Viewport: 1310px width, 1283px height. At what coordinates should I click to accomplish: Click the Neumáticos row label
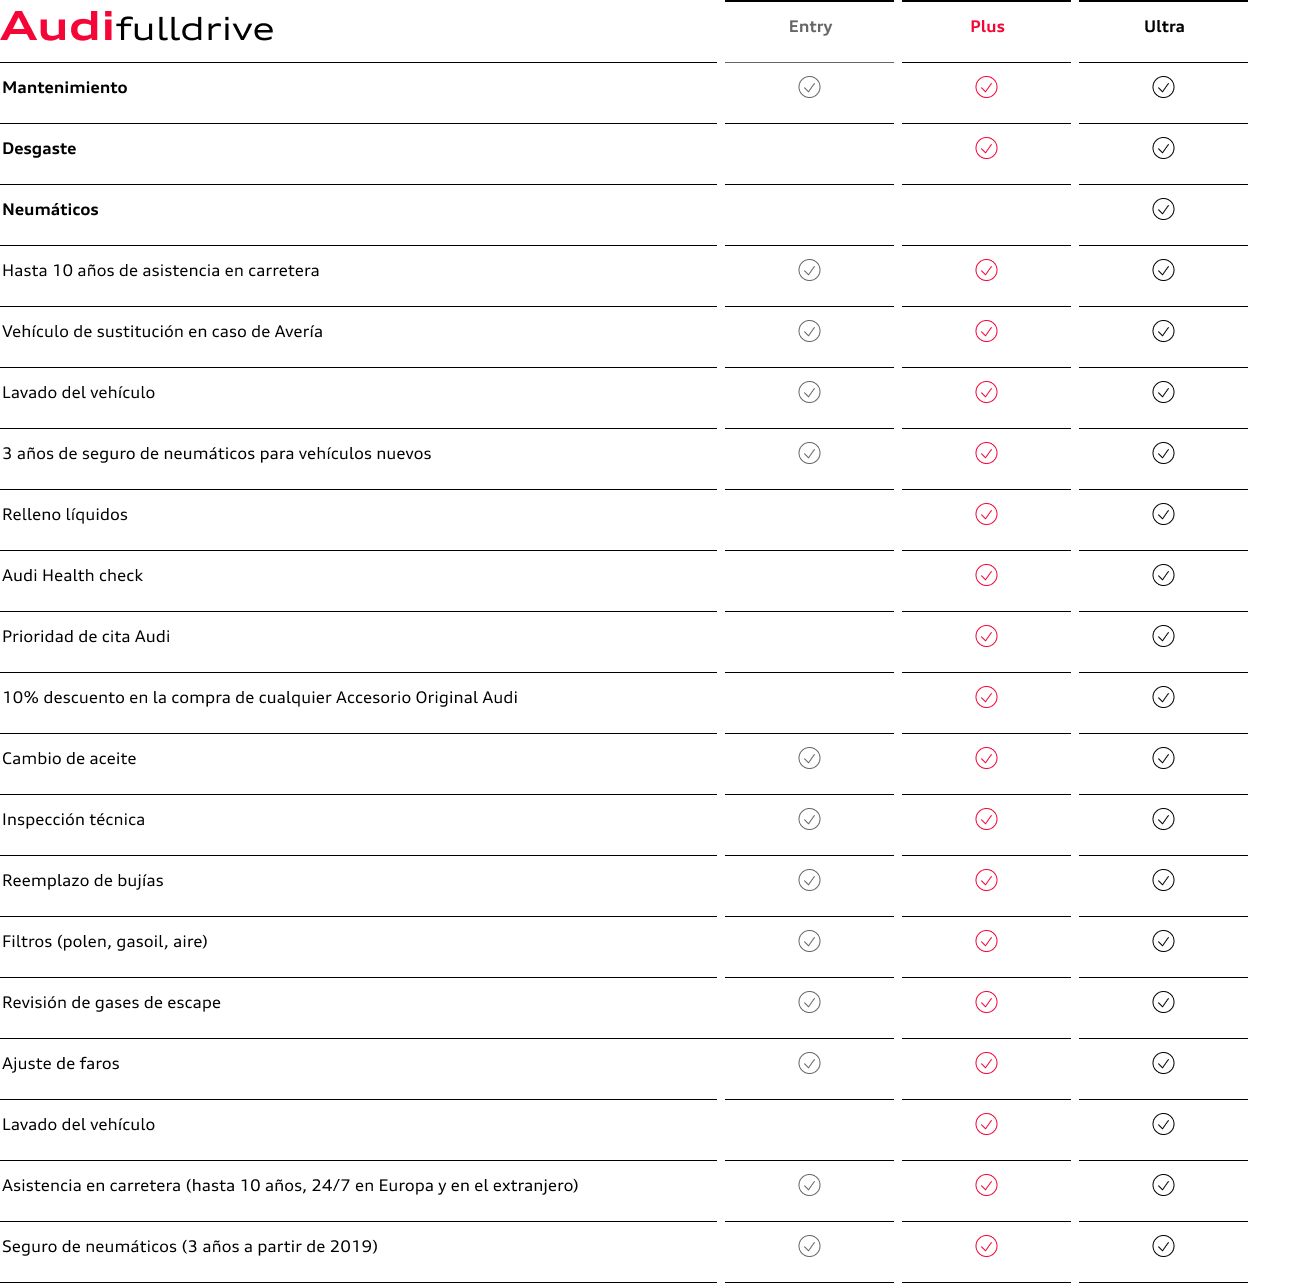click(x=50, y=210)
